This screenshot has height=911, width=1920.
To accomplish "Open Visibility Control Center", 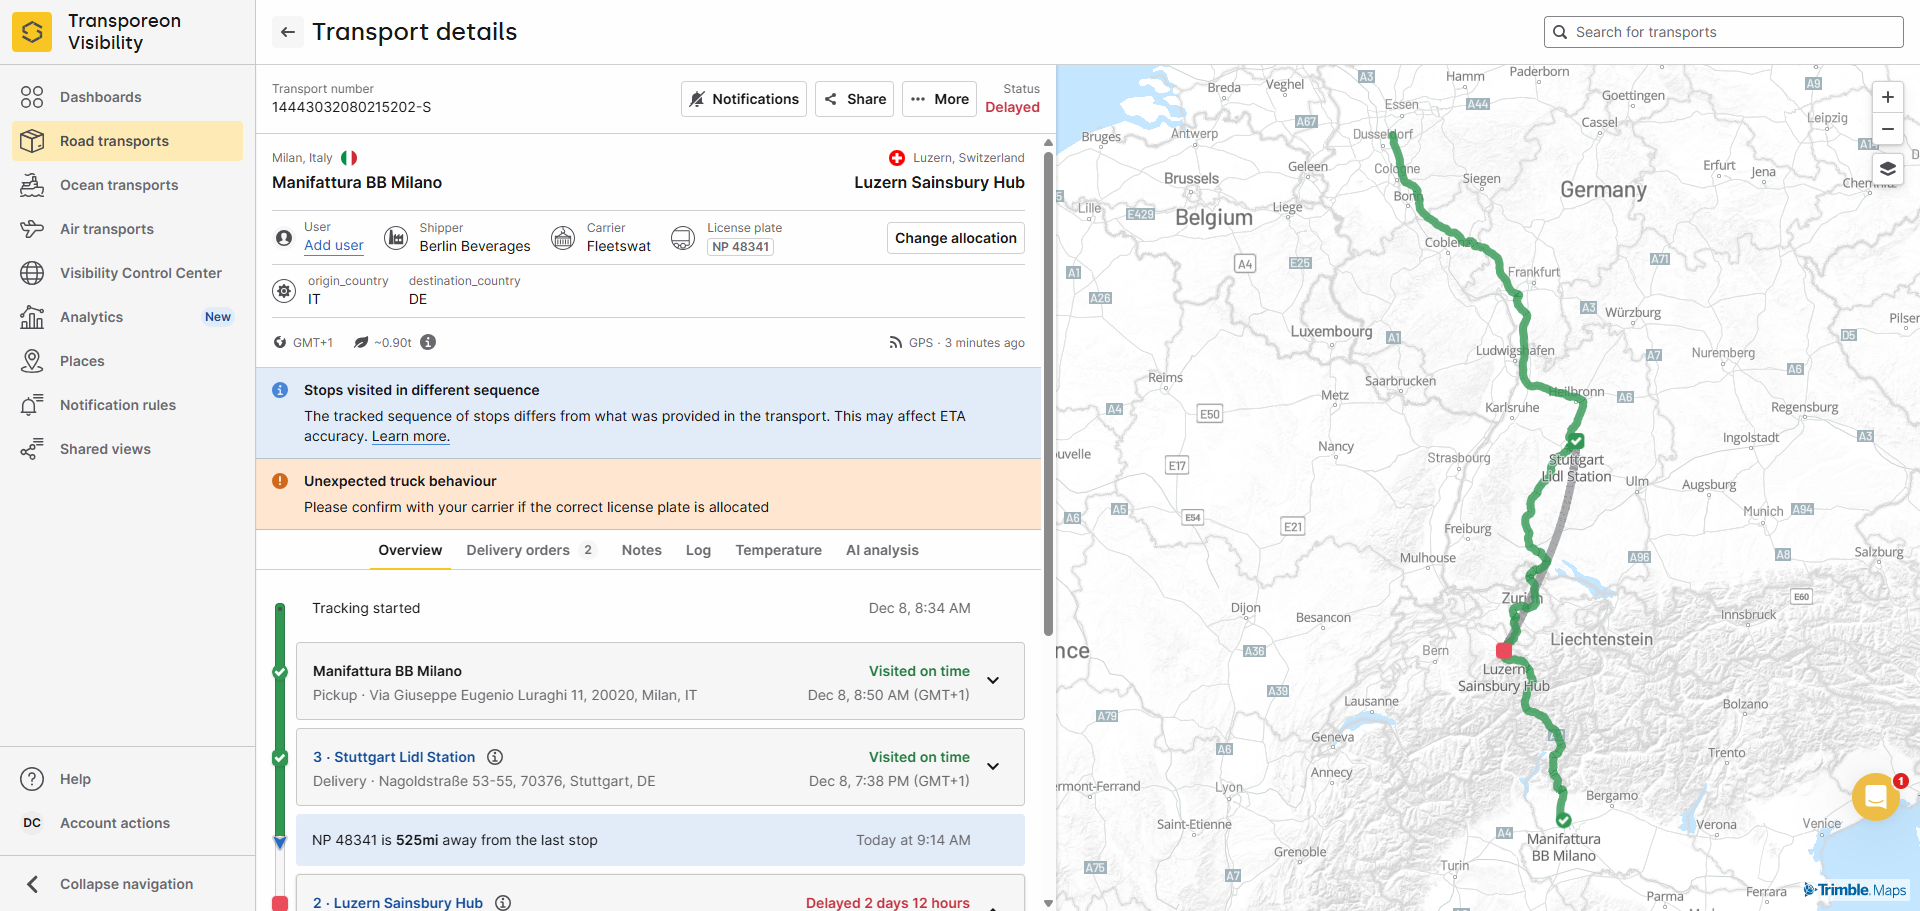I will 127,273.
